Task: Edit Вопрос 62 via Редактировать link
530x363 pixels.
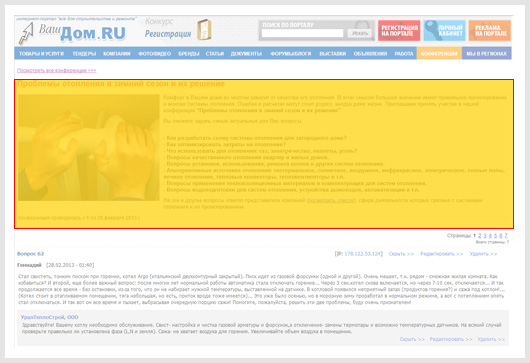Action: point(441,254)
